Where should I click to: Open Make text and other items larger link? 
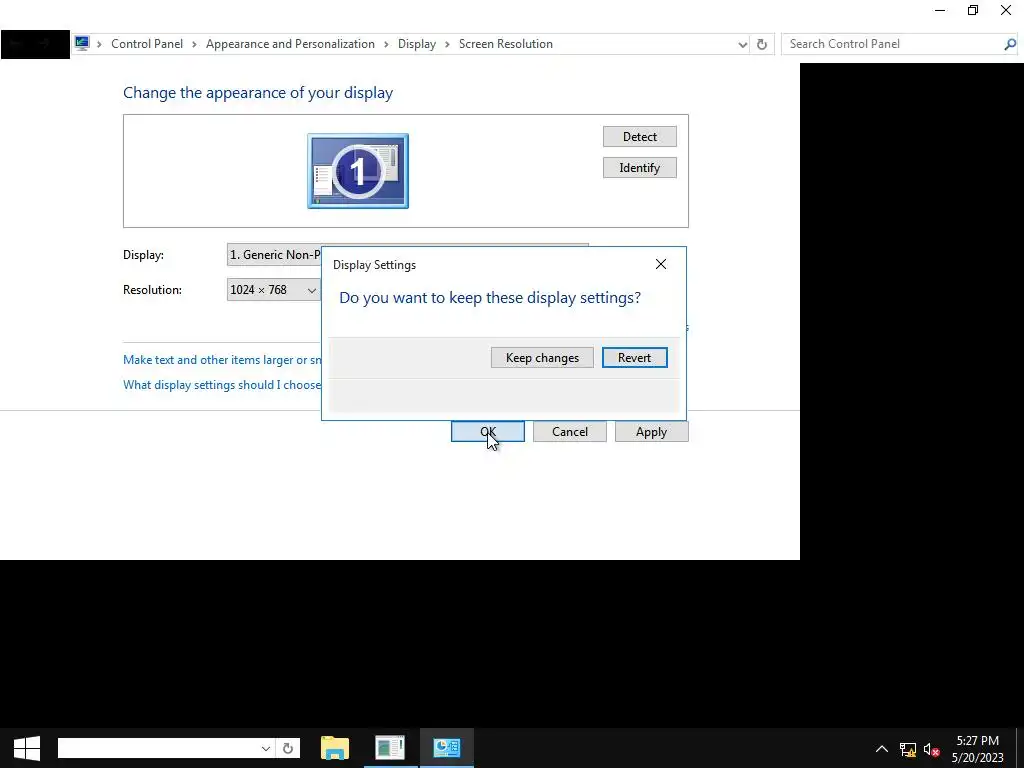point(222,360)
